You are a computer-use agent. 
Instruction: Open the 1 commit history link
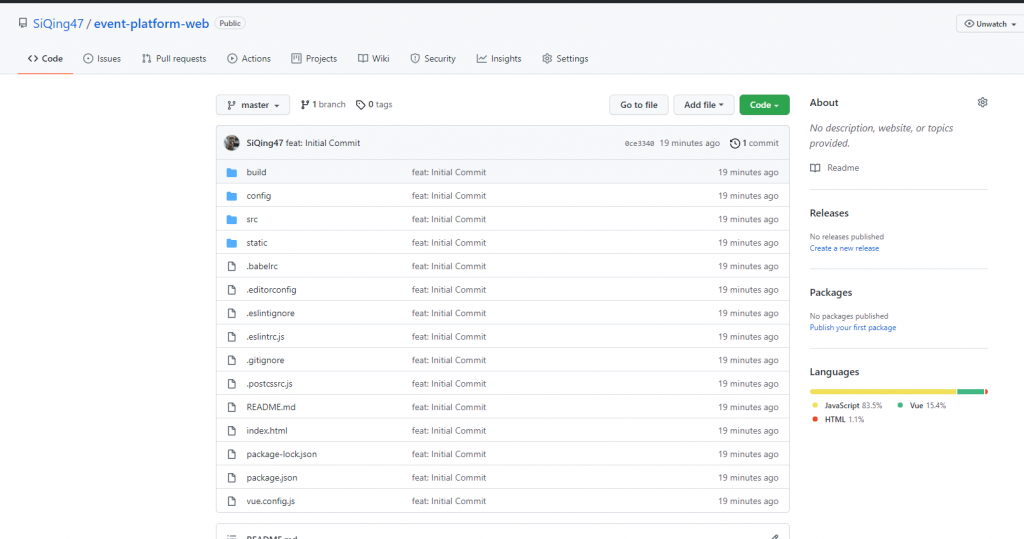pos(754,143)
